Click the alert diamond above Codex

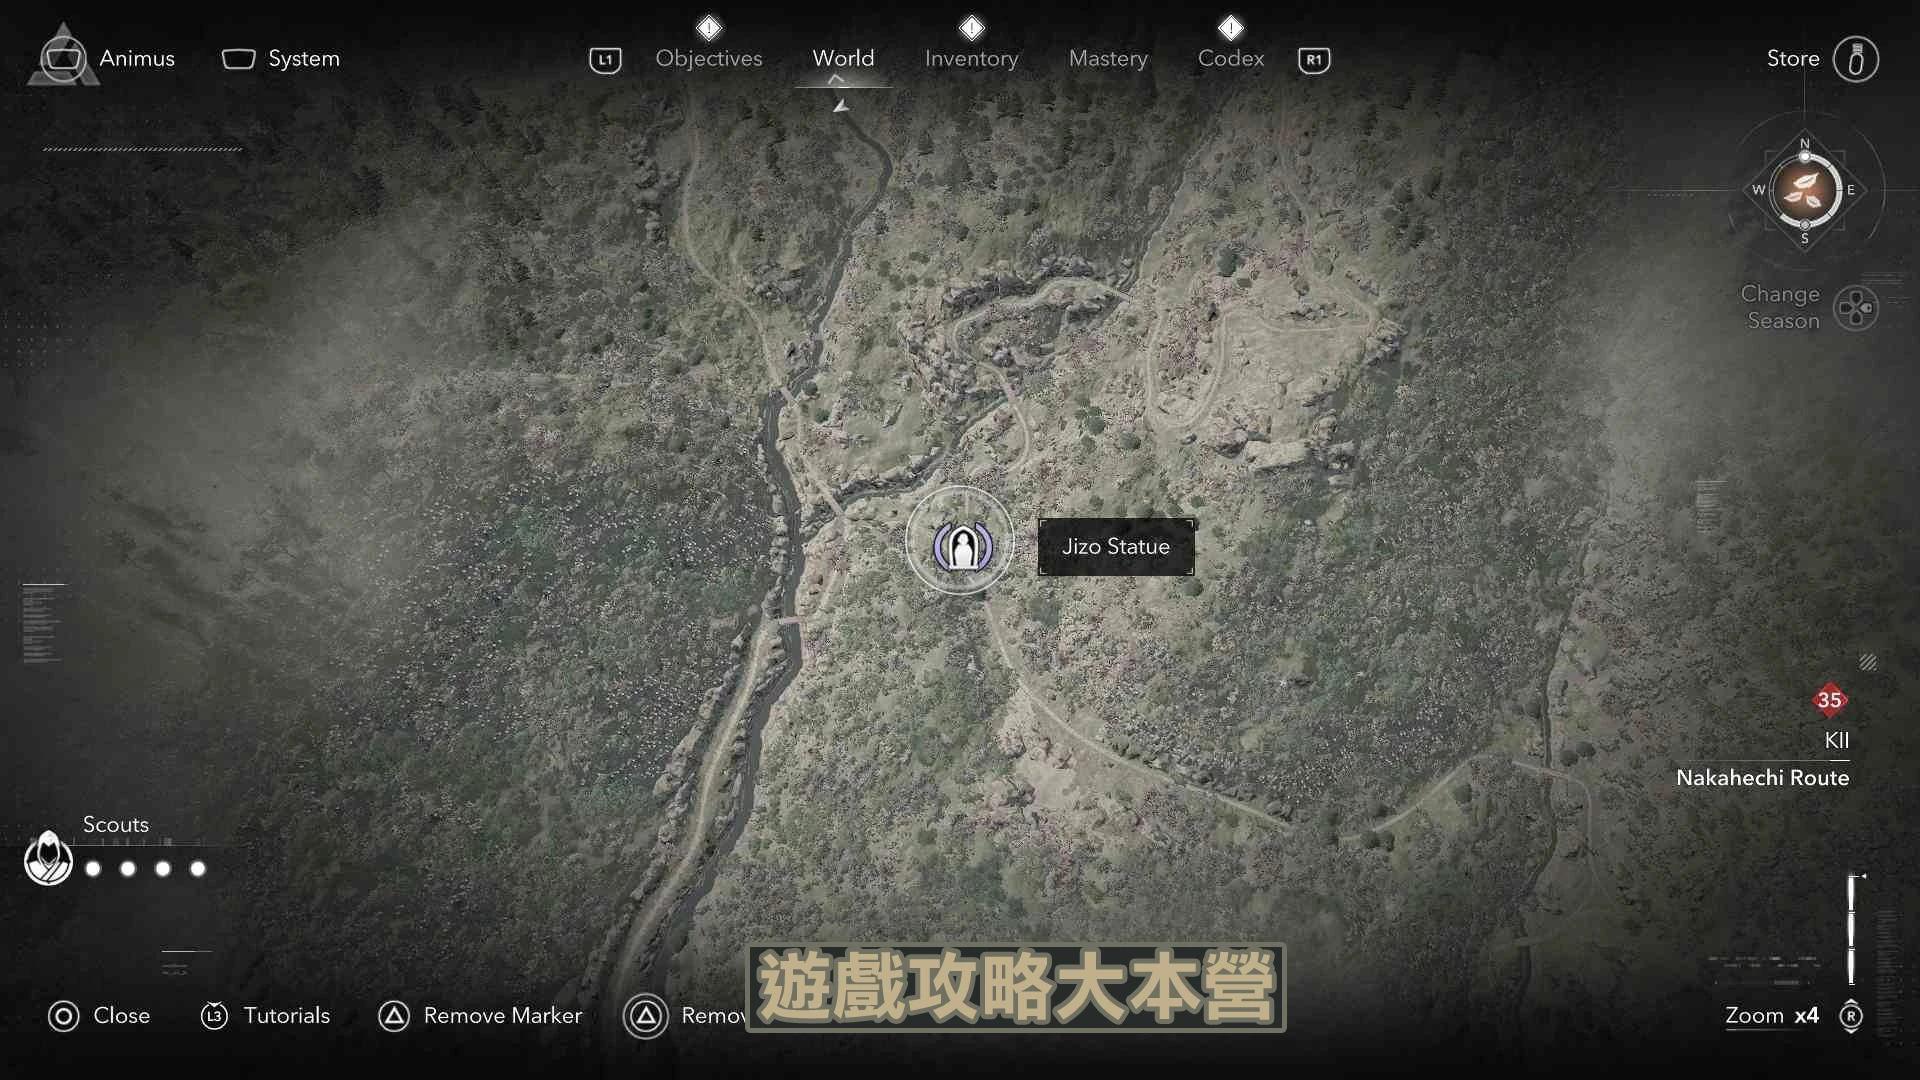(1231, 27)
